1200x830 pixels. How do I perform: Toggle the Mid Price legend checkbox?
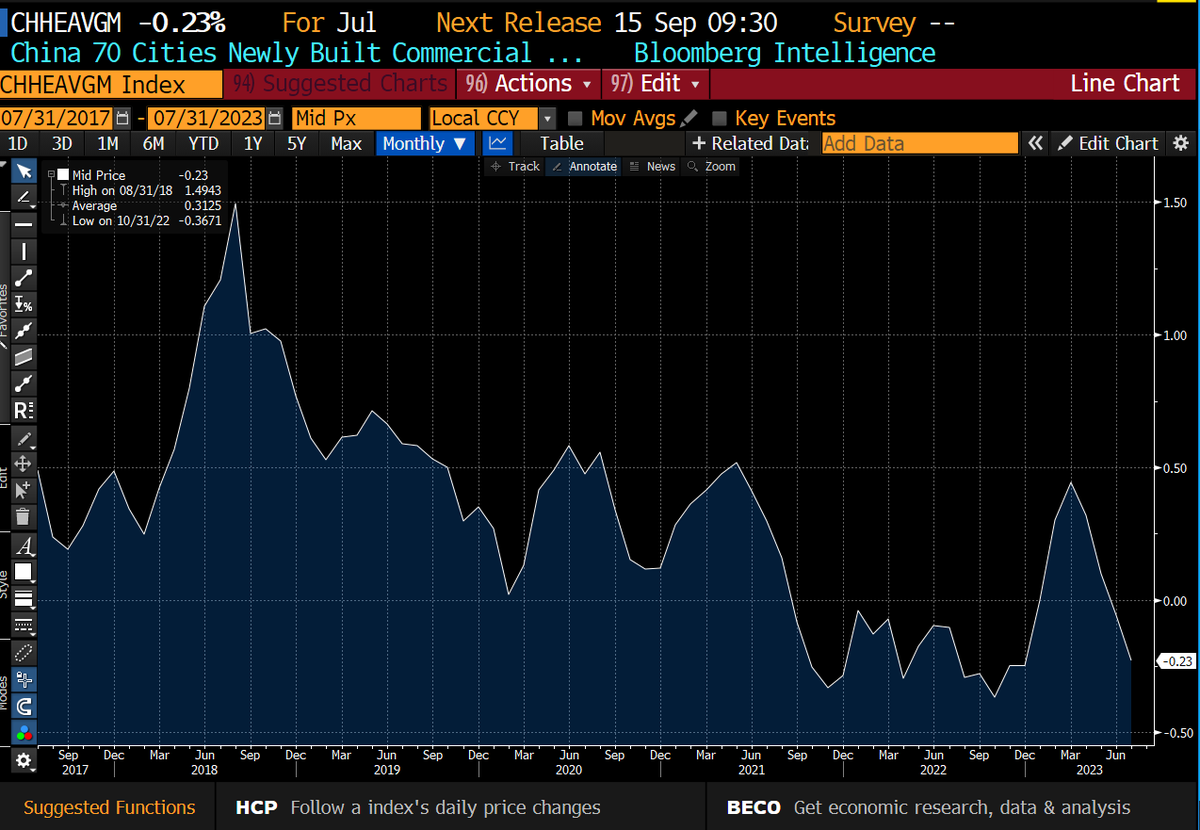pyautogui.click(x=62, y=175)
